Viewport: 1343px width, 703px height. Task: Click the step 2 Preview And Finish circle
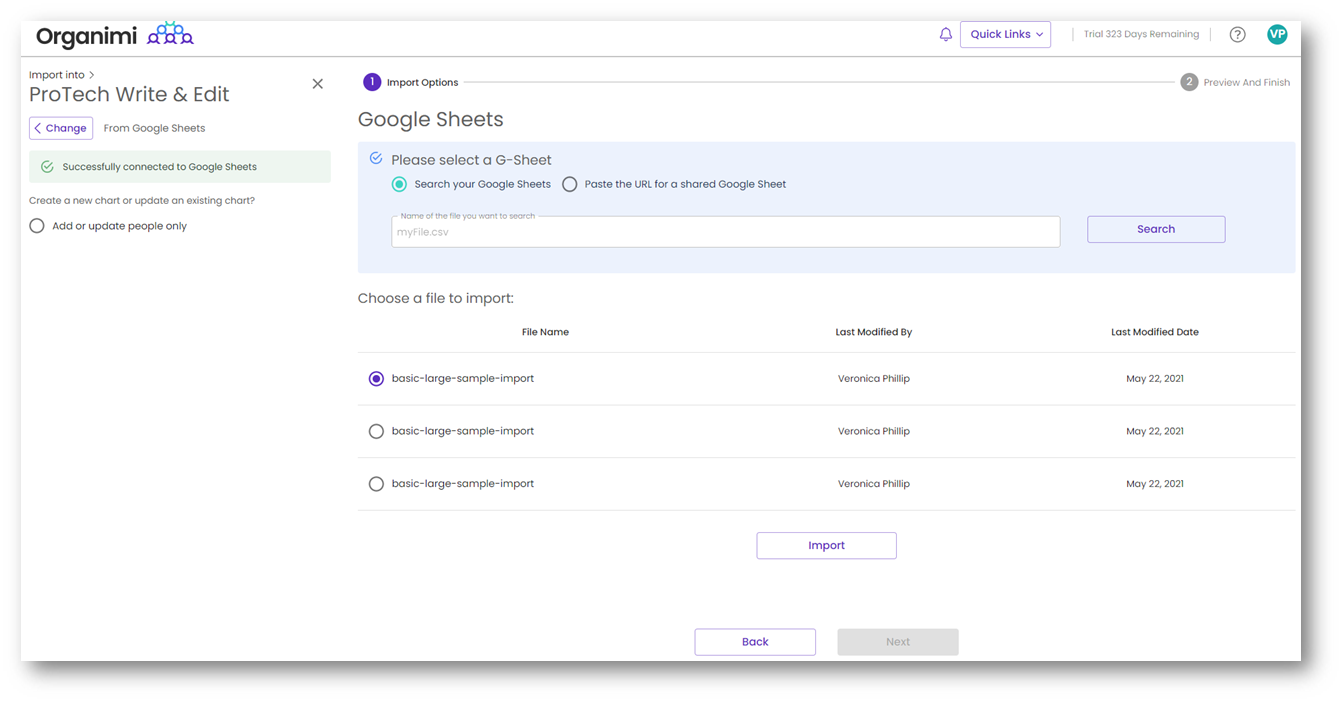(x=1188, y=82)
